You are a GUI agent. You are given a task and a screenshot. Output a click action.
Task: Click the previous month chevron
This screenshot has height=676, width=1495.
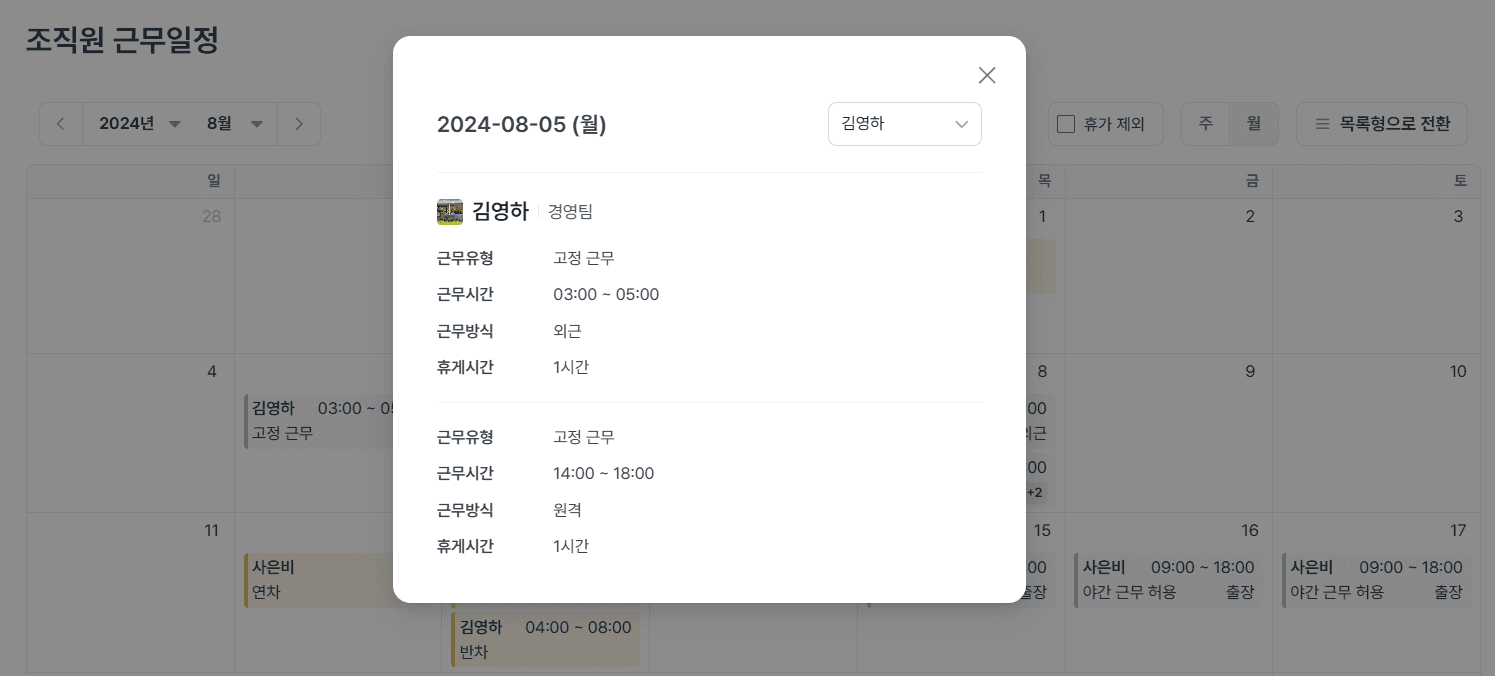pyautogui.click(x=60, y=123)
